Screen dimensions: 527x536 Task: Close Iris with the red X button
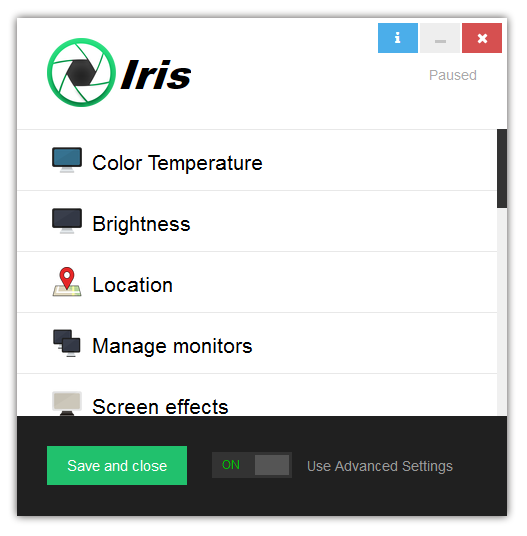click(x=482, y=38)
